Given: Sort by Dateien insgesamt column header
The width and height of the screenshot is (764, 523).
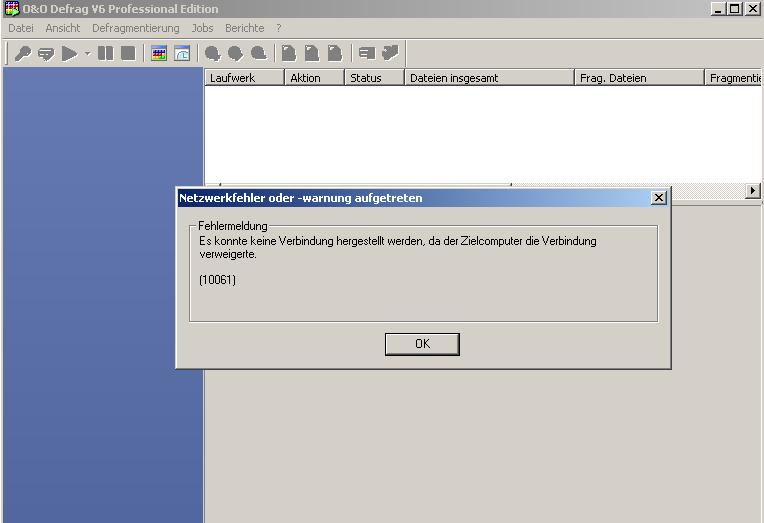Looking at the screenshot, I should point(489,78).
